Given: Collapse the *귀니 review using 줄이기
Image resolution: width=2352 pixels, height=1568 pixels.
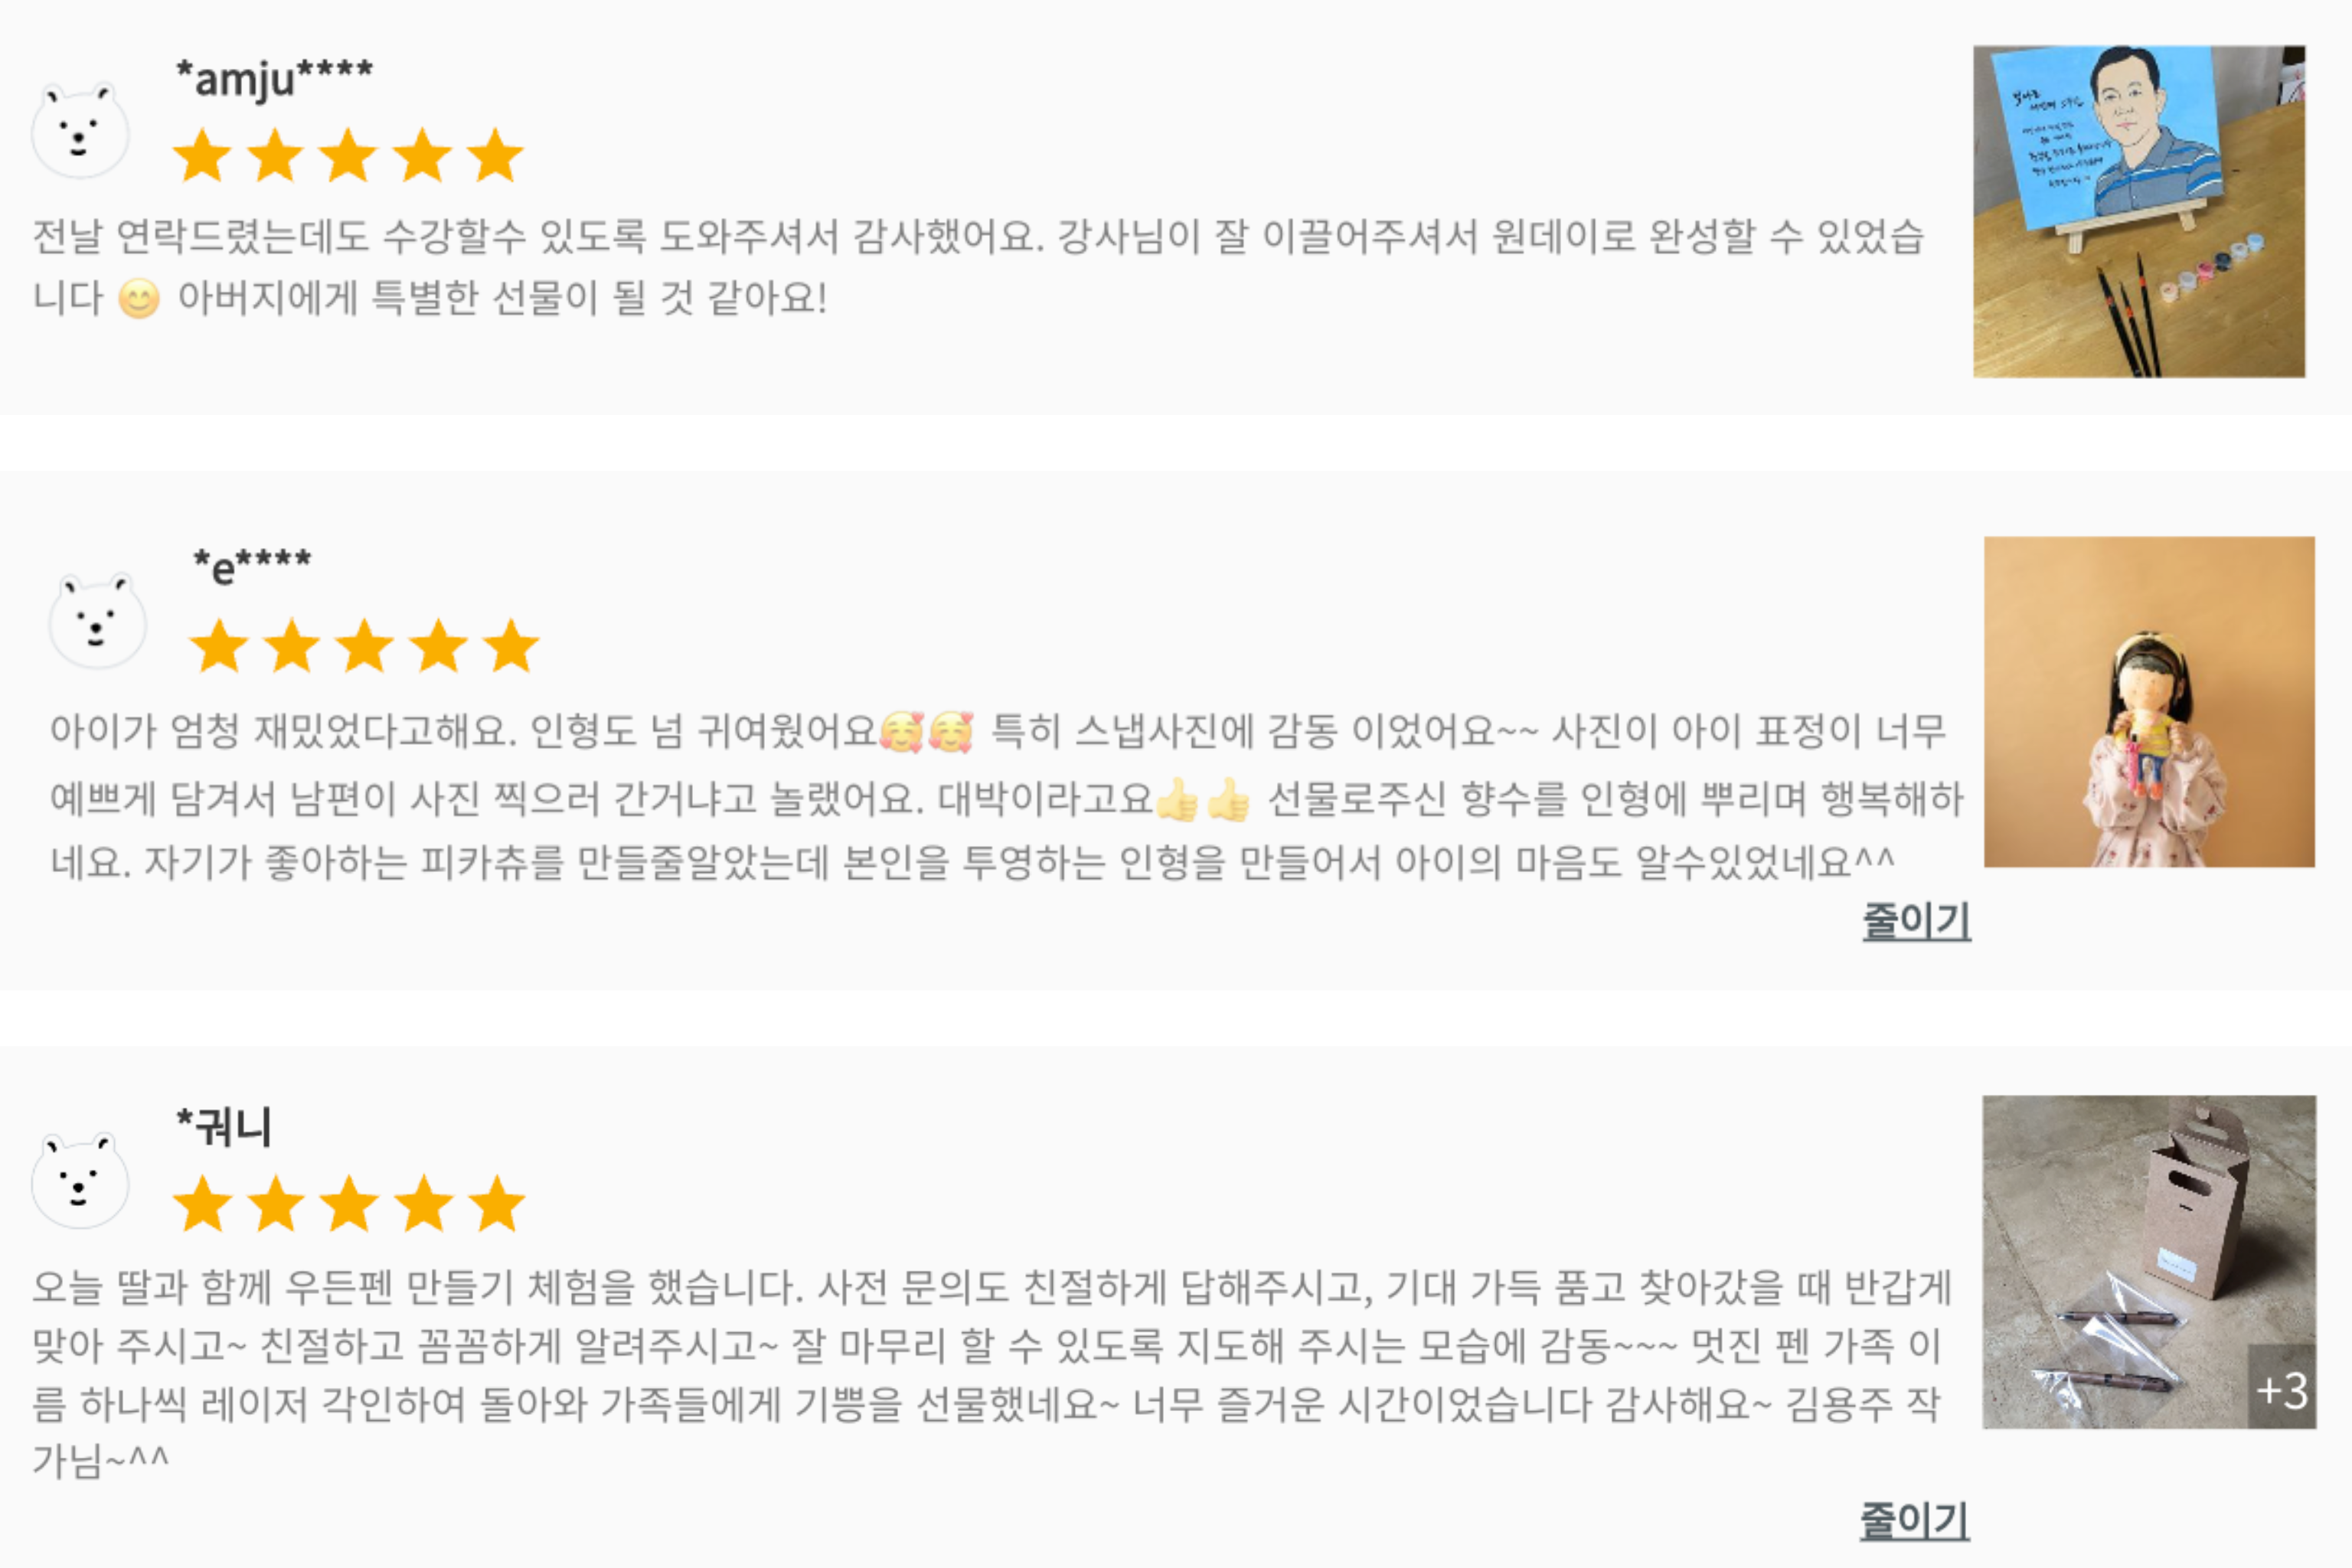Looking at the screenshot, I should [1913, 1521].
